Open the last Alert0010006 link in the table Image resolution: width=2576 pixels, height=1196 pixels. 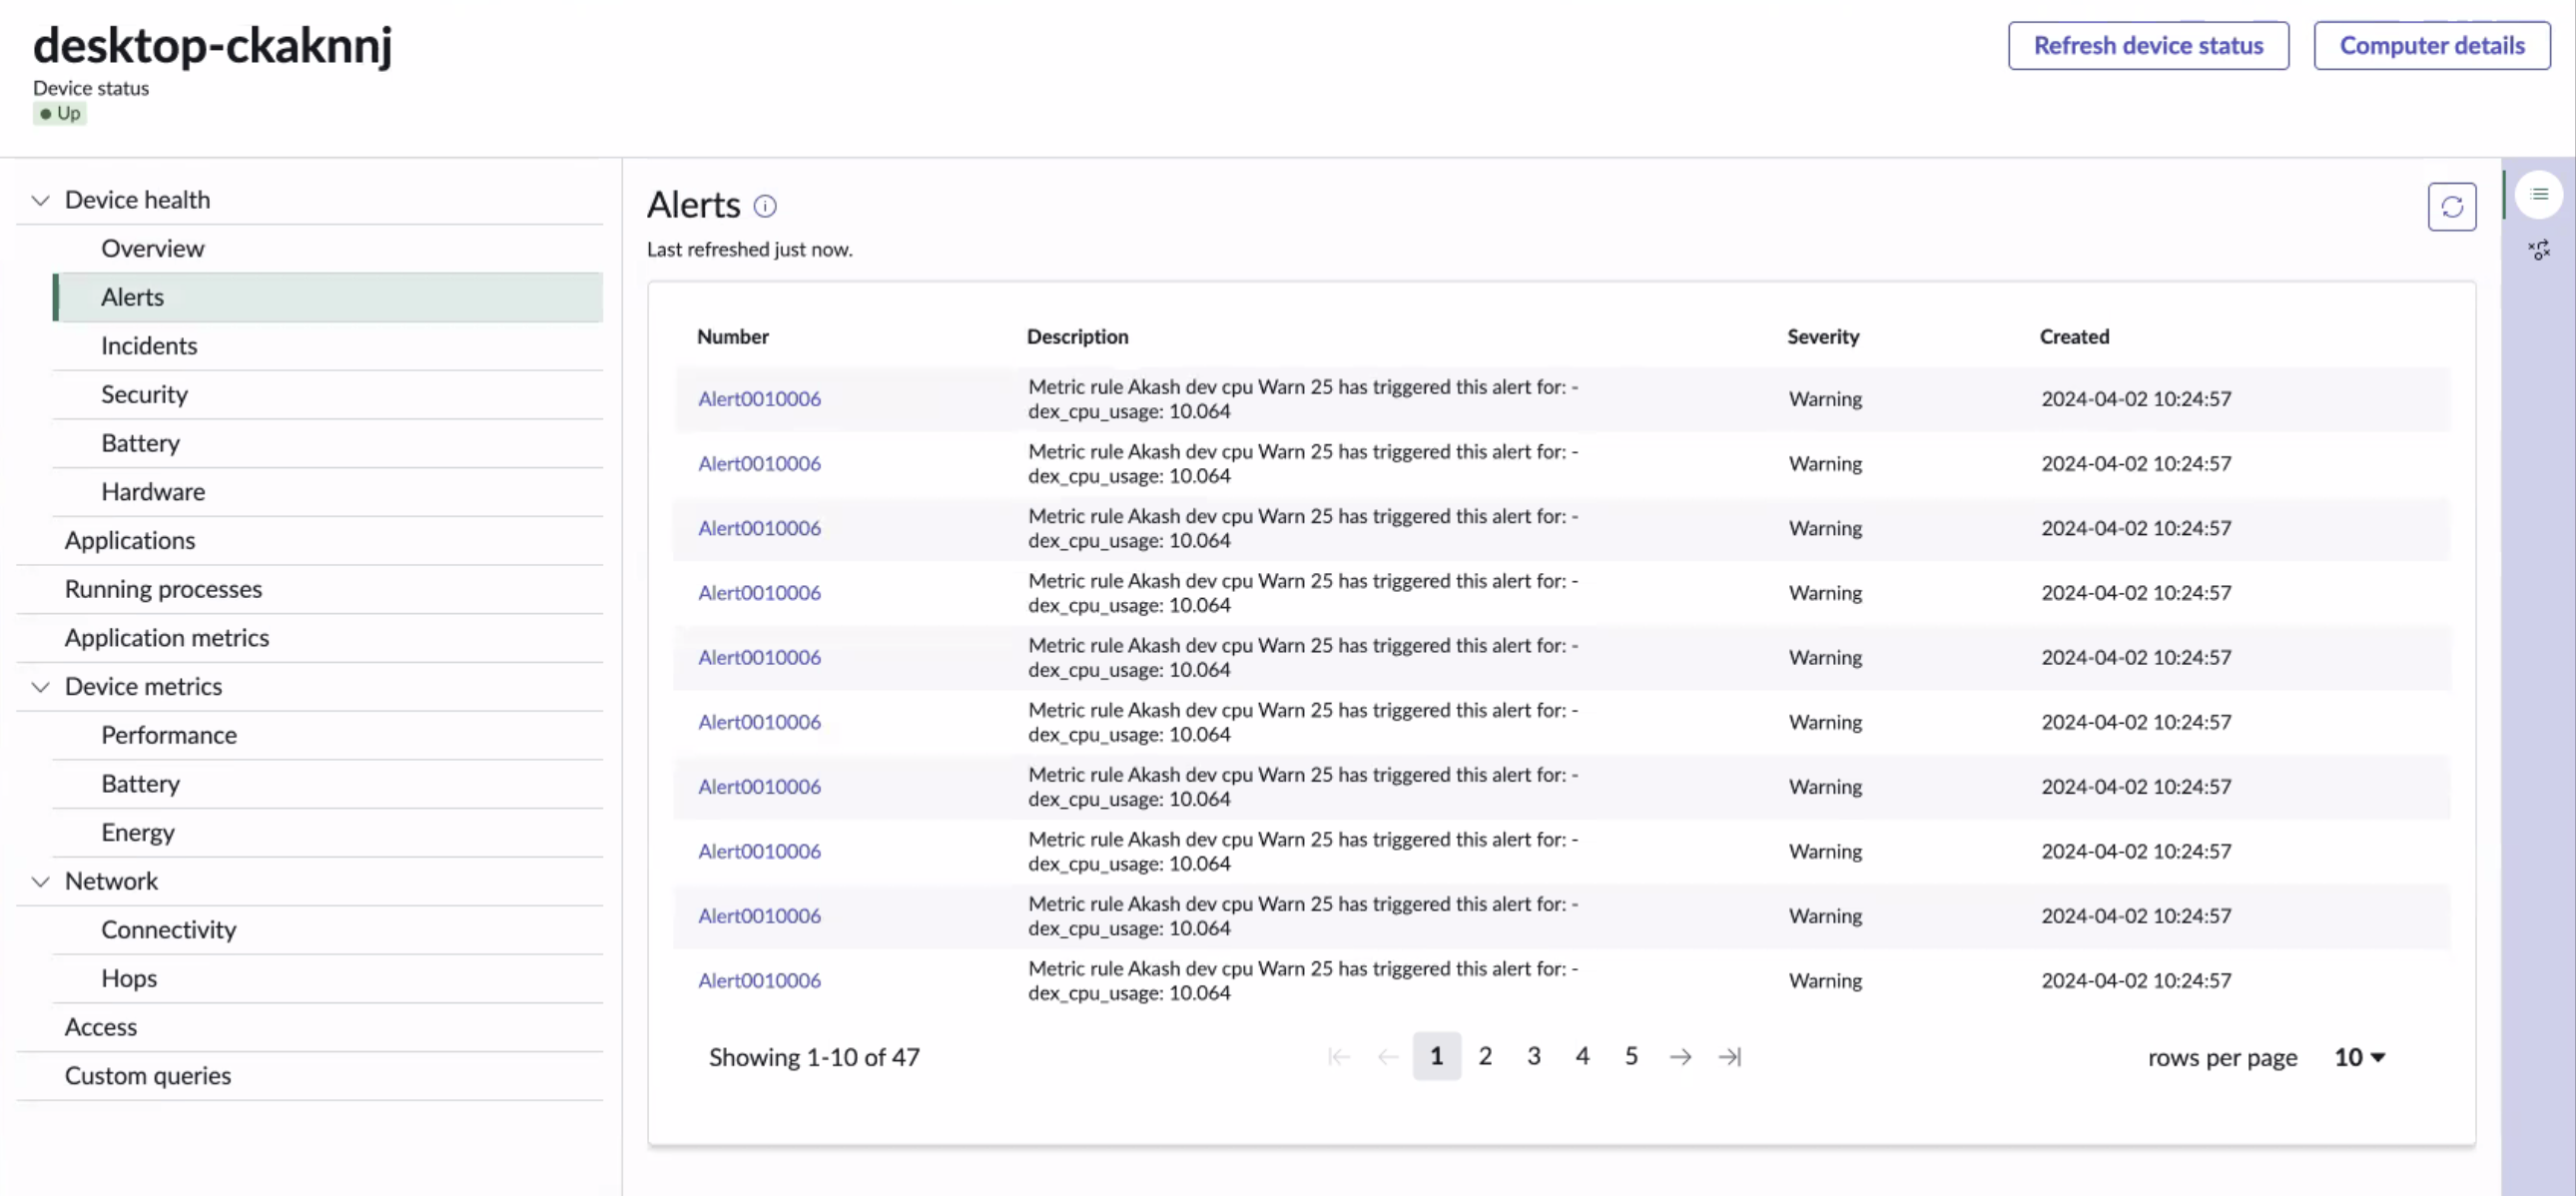pyautogui.click(x=759, y=981)
